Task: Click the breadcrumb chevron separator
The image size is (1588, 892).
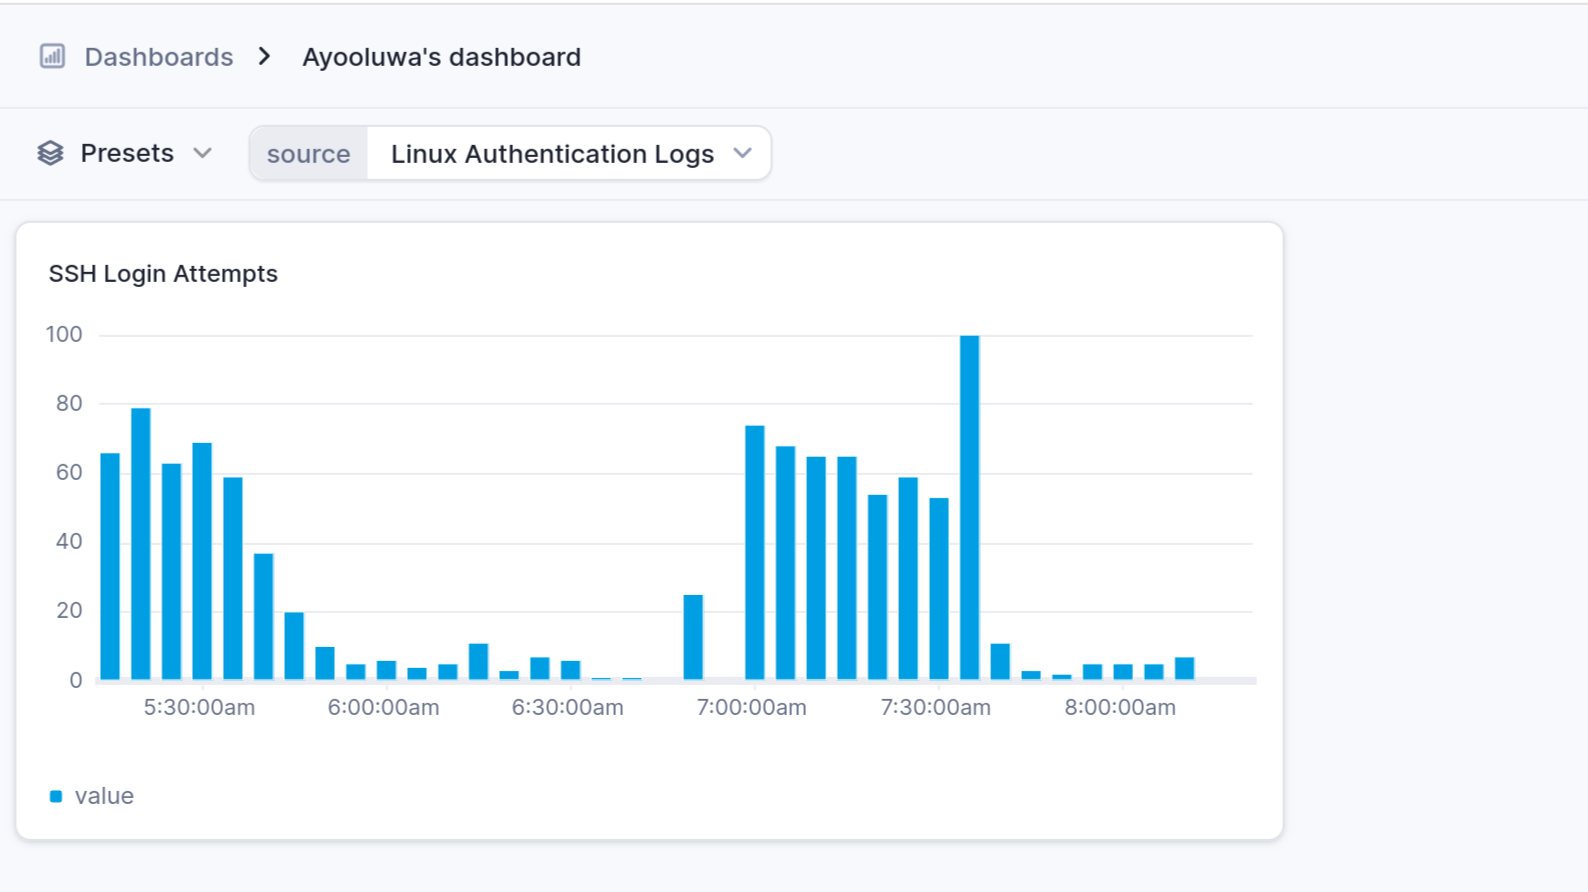Action: 264,57
